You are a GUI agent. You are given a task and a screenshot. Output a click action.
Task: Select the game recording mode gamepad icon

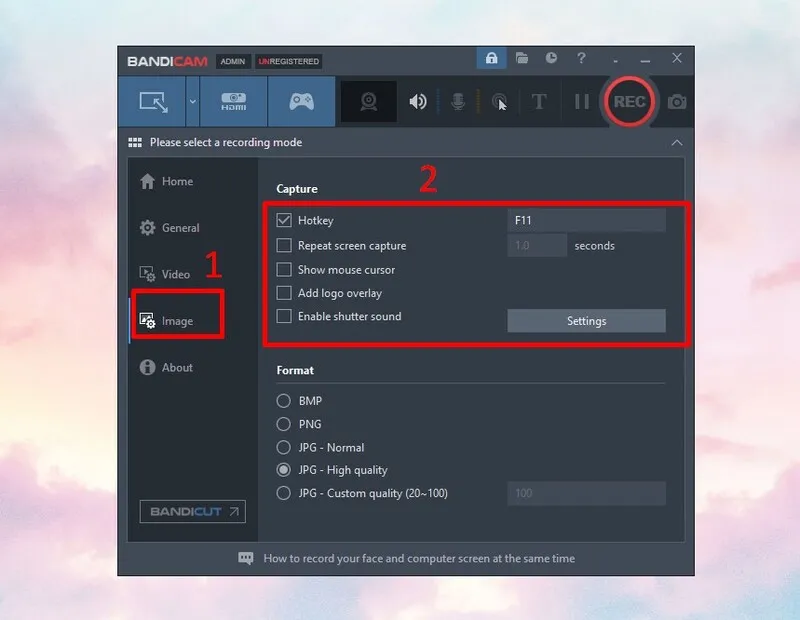point(301,101)
